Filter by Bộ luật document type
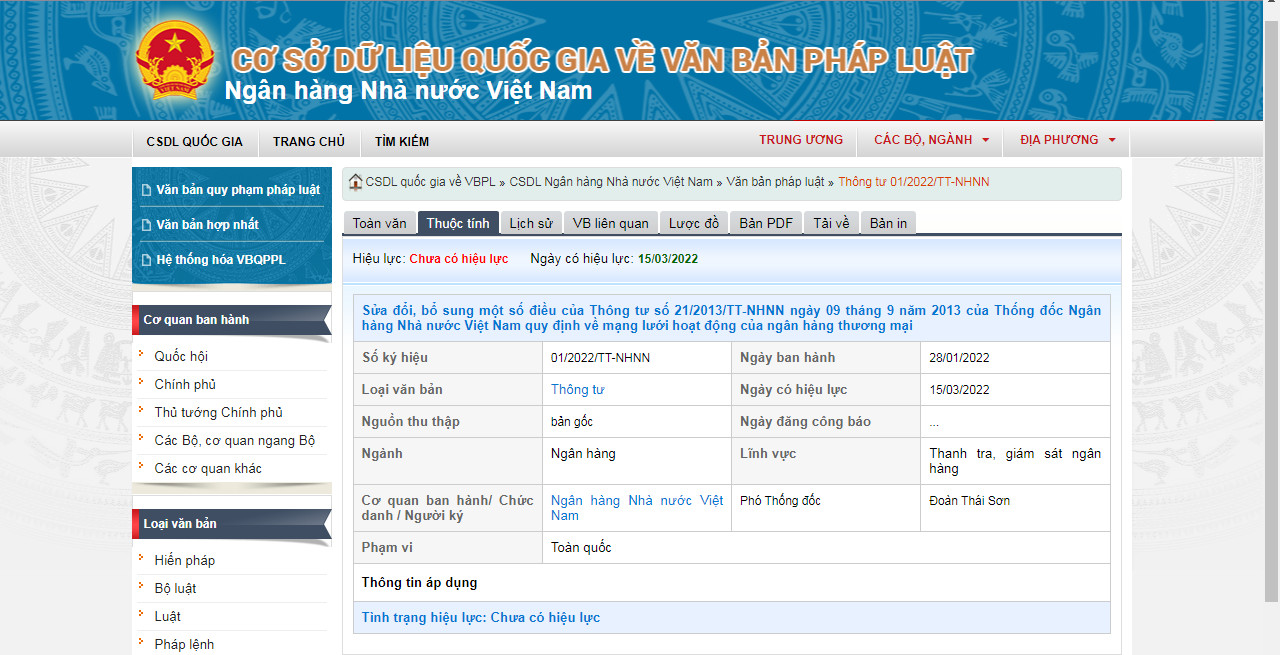1280x655 pixels. click(x=175, y=589)
